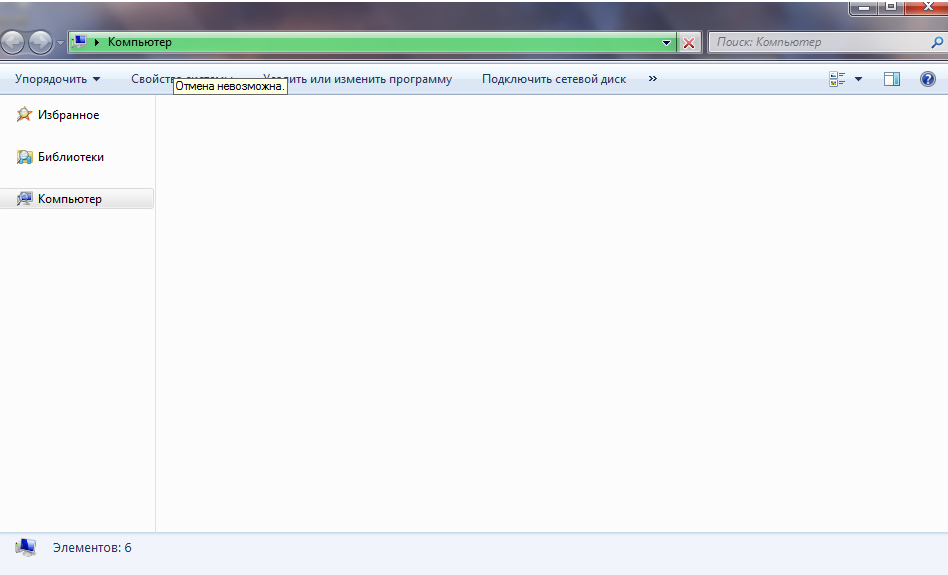
Task: Open the view options dropdown arrow
Action: coord(858,79)
